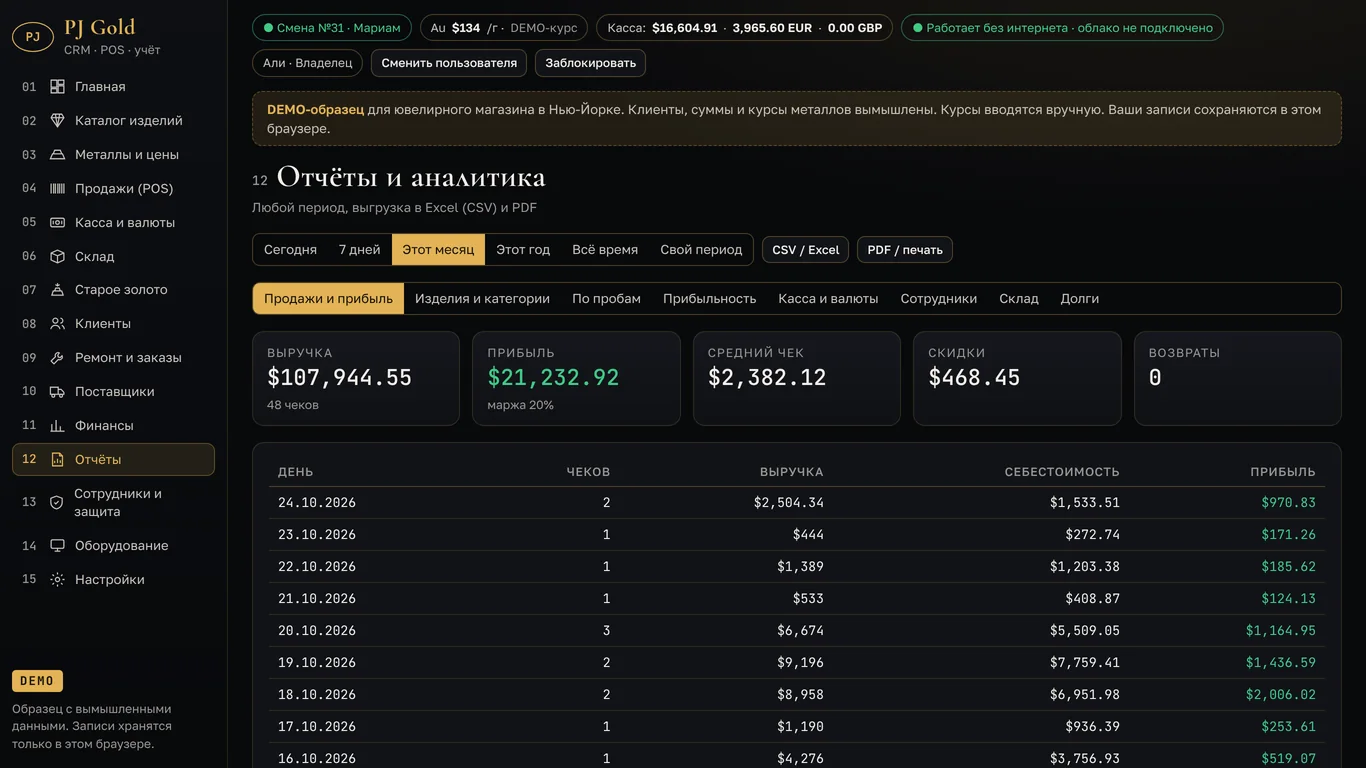Click the diamond icon for Каталог изделий
Screen dimensions: 1366x768
pyautogui.click(x=57, y=121)
